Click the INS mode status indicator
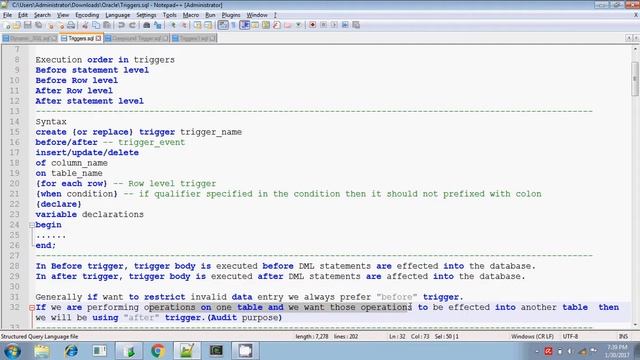Viewport: 640px width, 360px height. click(623, 337)
